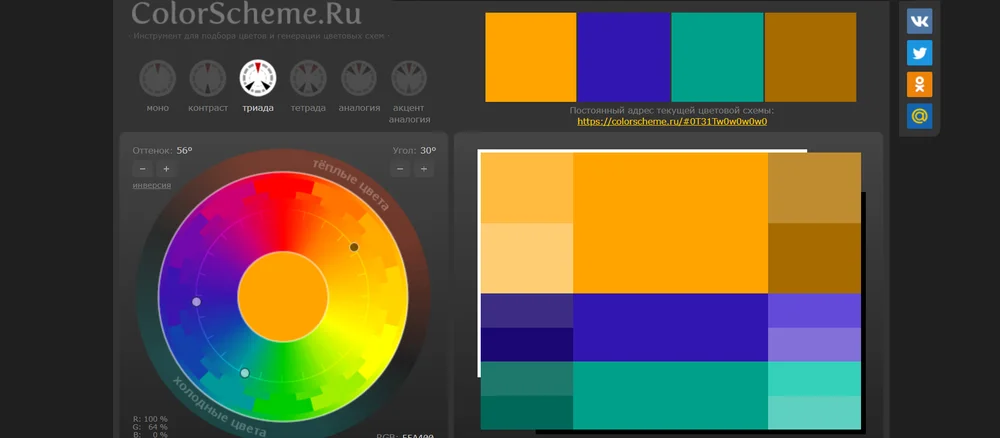Image resolution: width=1000 pixels, height=438 pixels.
Task: Select the контраст scheme icon
Action: 207,78
